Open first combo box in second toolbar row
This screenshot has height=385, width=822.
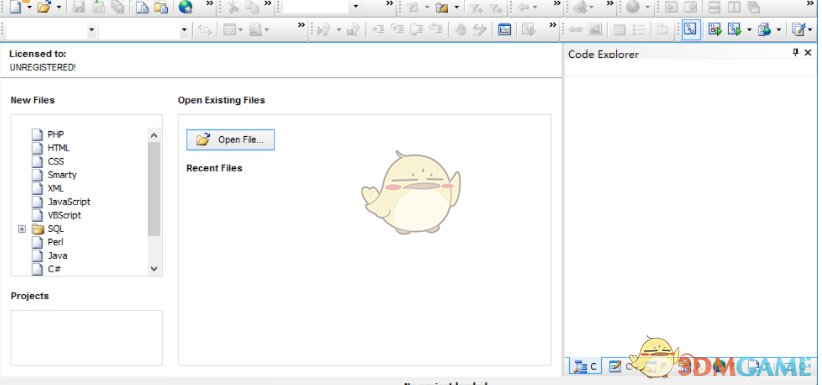92,30
